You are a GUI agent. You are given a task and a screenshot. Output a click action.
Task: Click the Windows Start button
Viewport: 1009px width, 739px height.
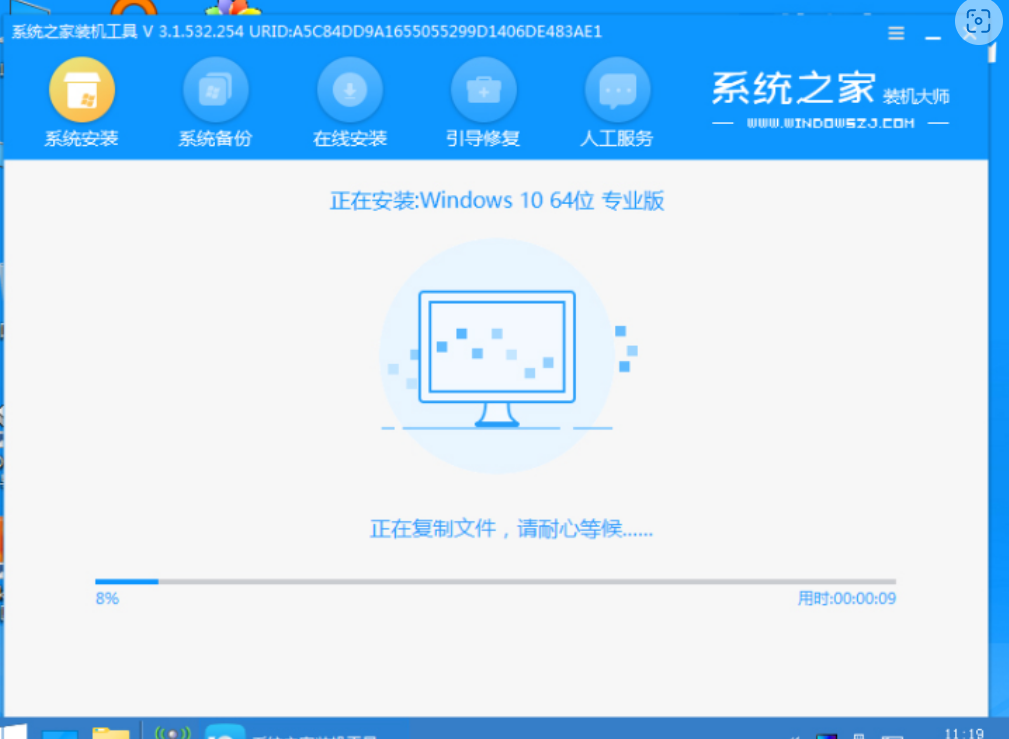click(15, 733)
